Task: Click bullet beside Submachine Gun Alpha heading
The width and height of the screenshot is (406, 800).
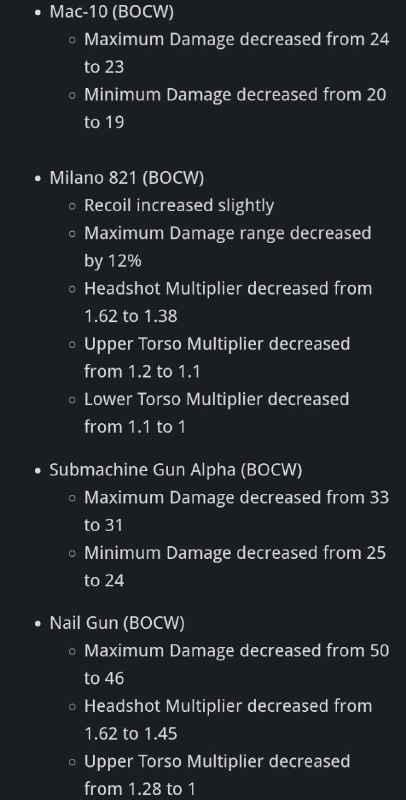Action: (x=38, y=470)
